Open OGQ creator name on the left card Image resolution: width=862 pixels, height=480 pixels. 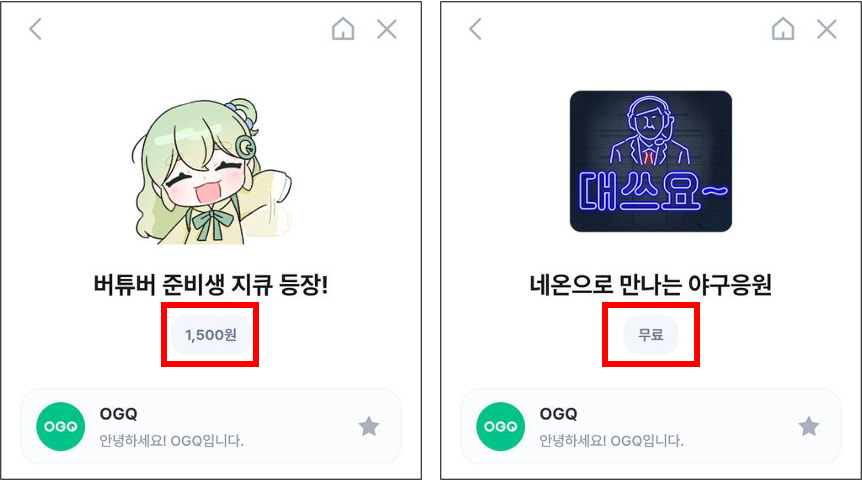(x=118, y=413)
